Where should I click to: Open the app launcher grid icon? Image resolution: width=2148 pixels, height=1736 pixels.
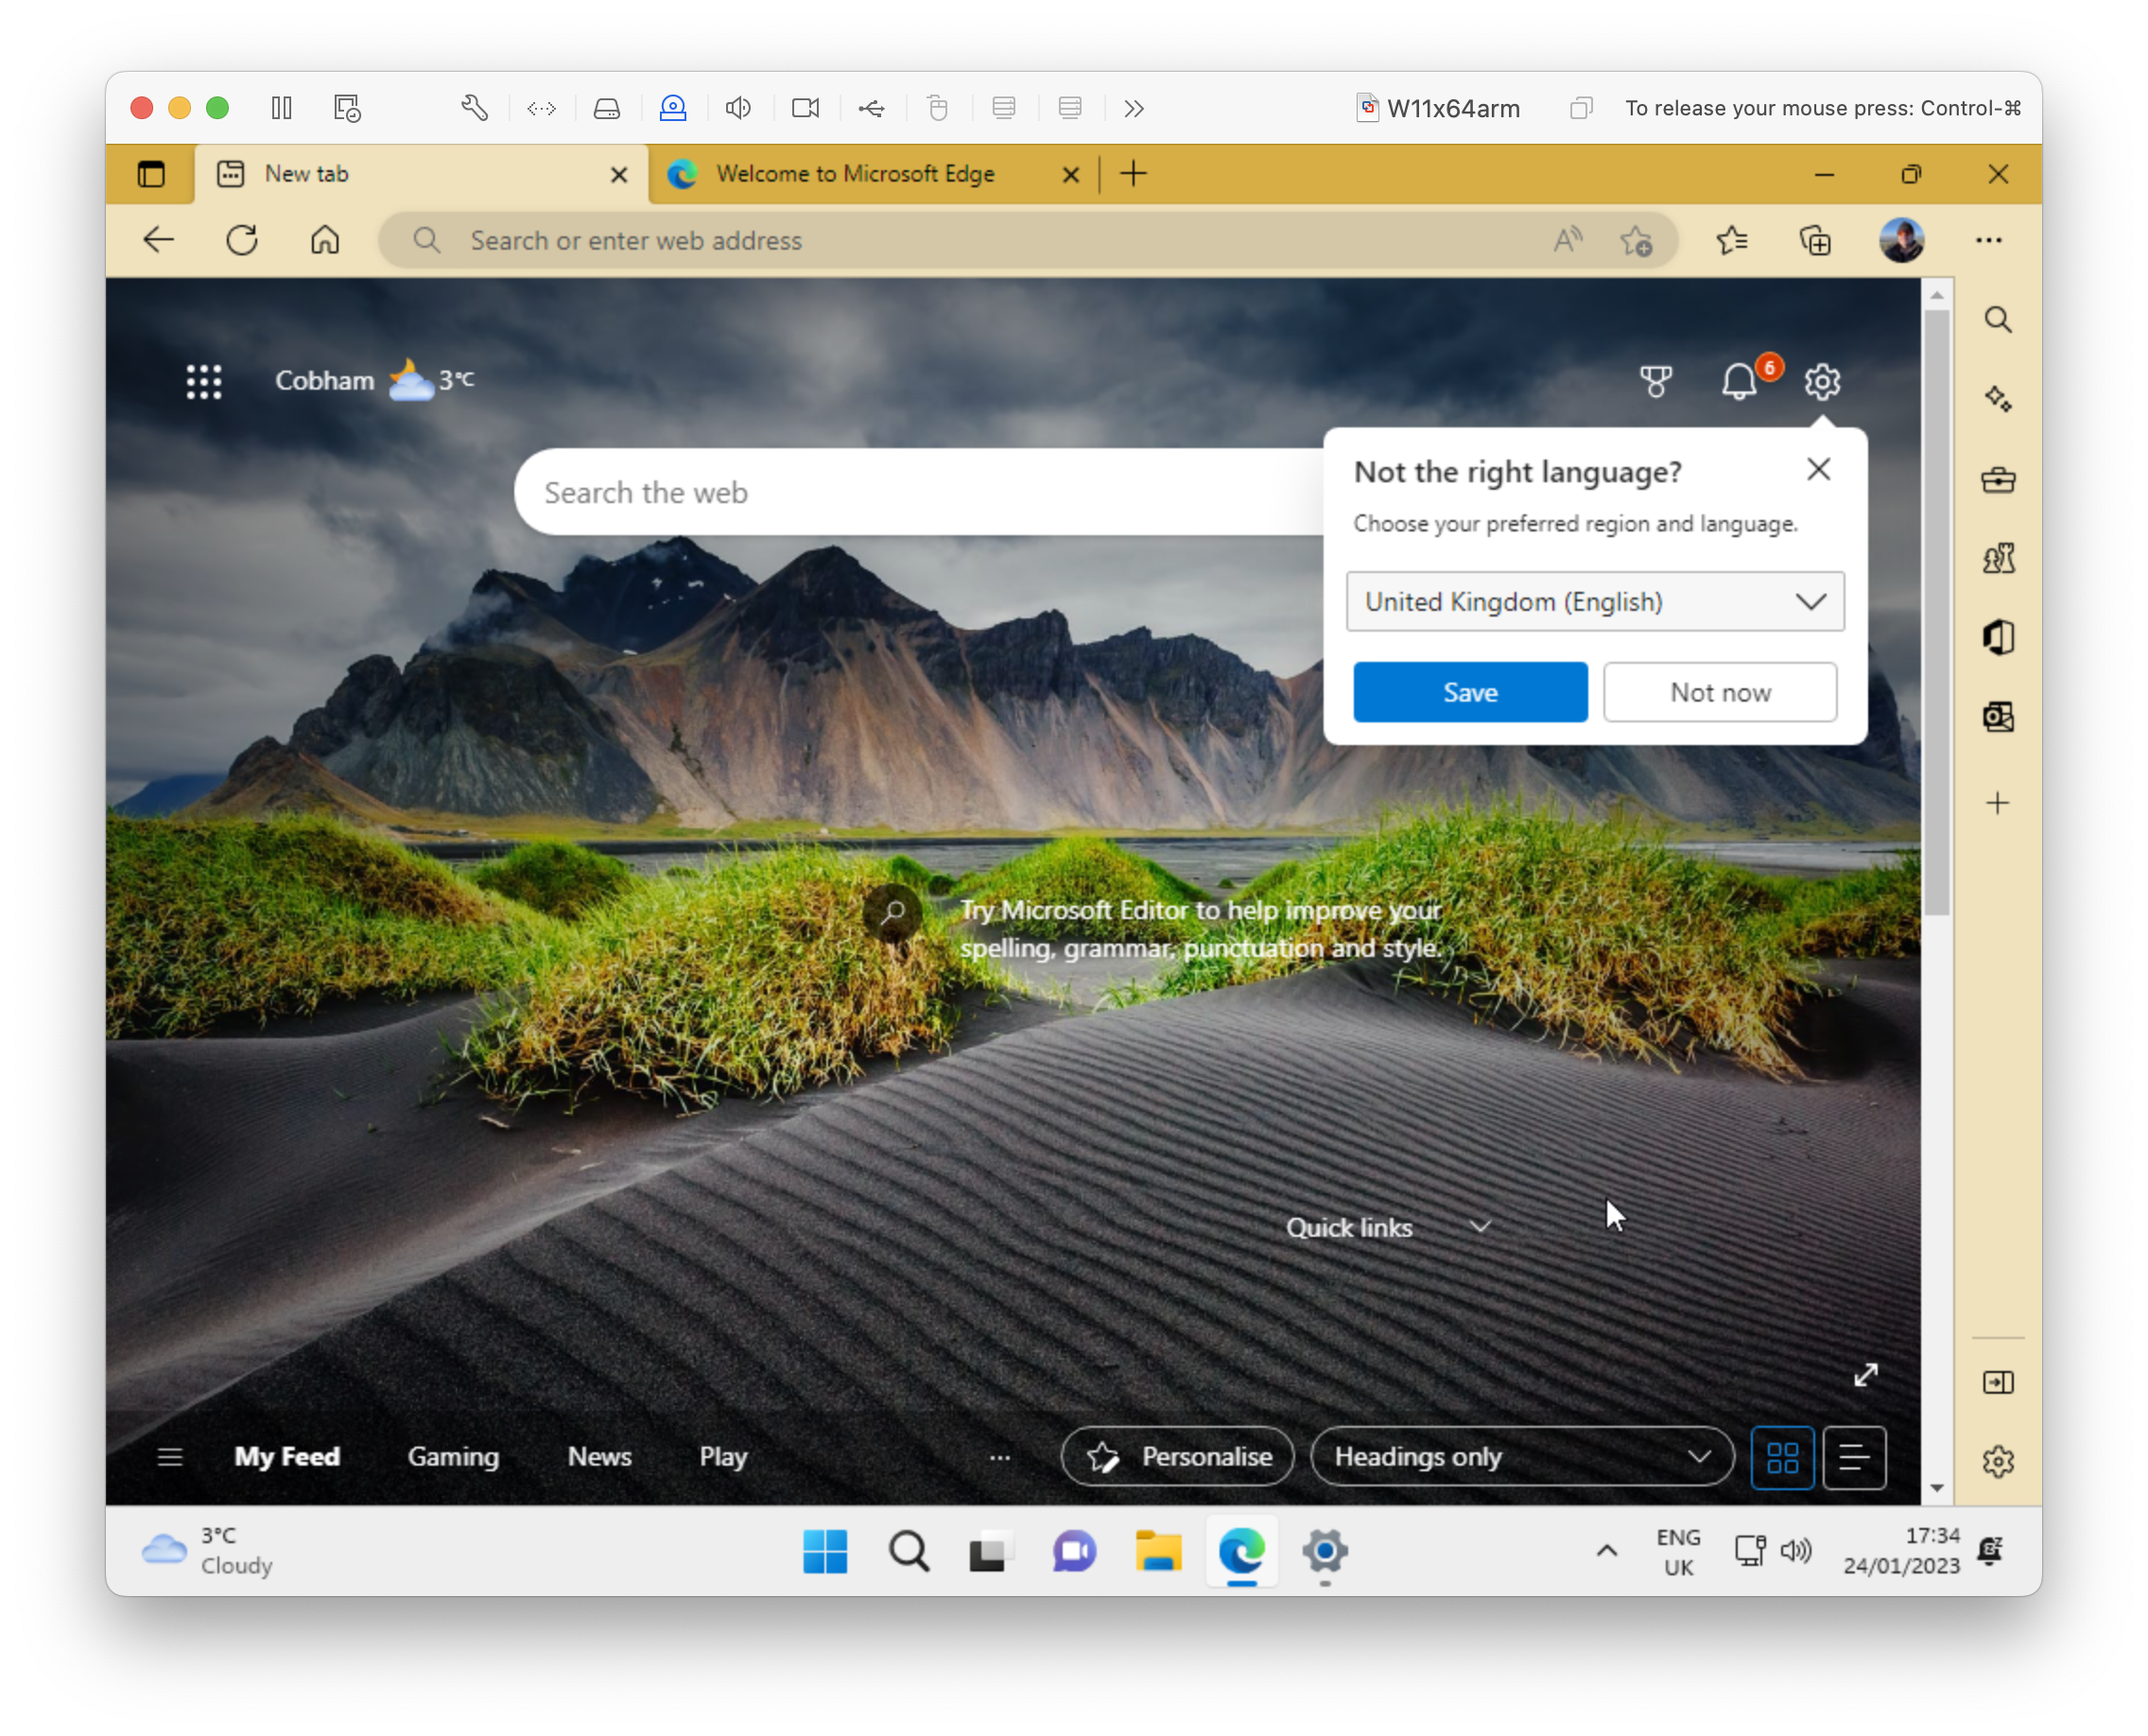coord(204,381)
